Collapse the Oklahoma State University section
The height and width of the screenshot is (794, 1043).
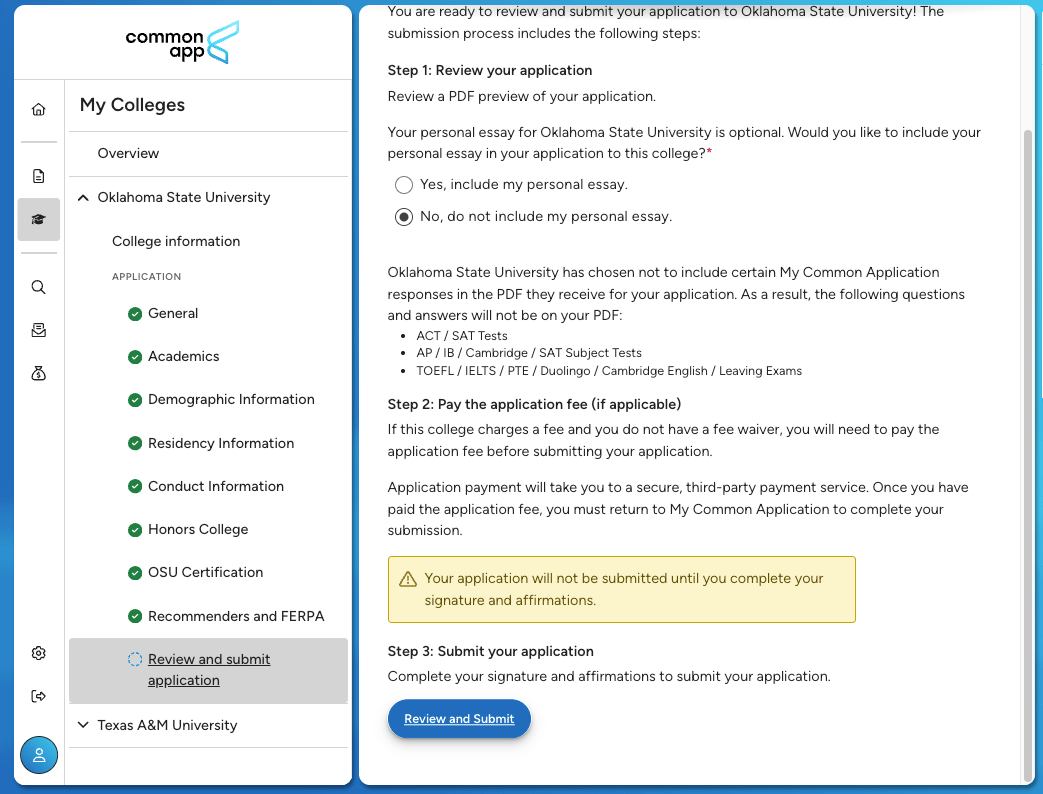83,198
